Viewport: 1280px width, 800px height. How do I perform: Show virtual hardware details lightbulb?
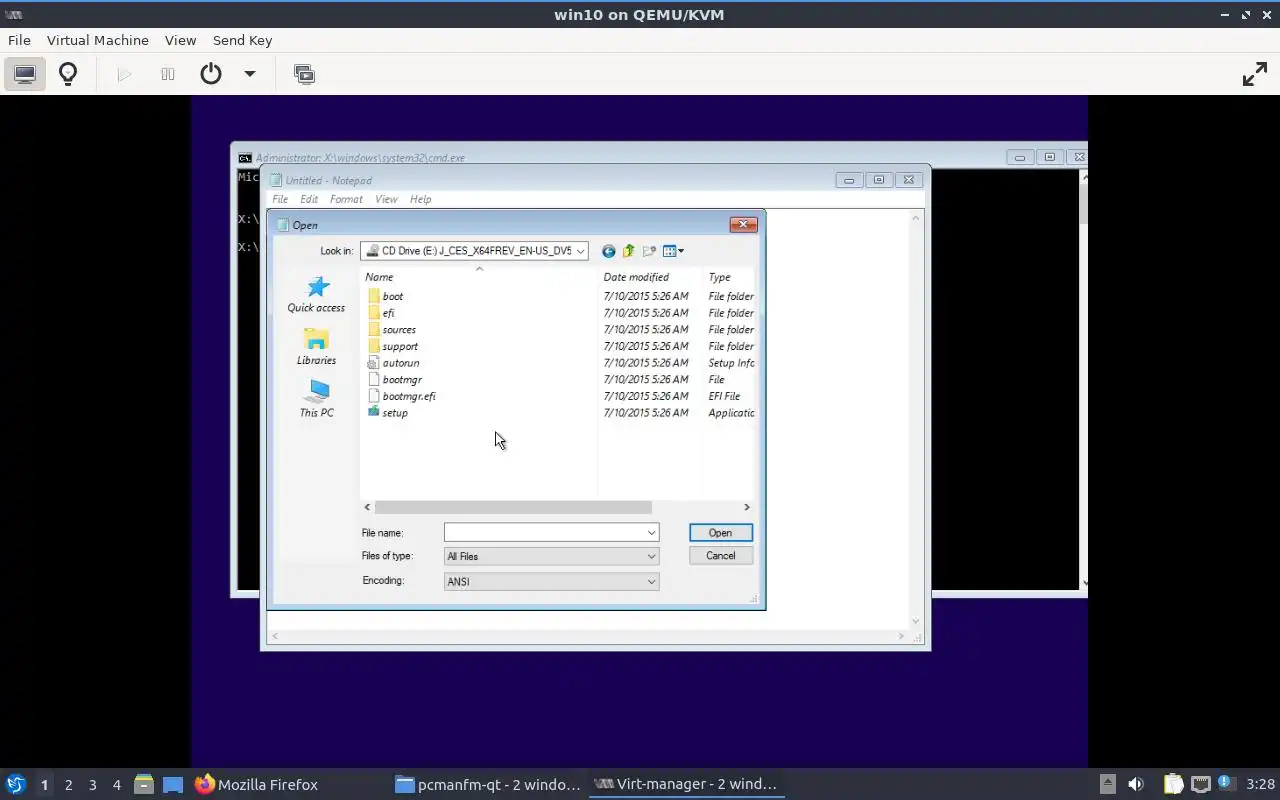68,74
